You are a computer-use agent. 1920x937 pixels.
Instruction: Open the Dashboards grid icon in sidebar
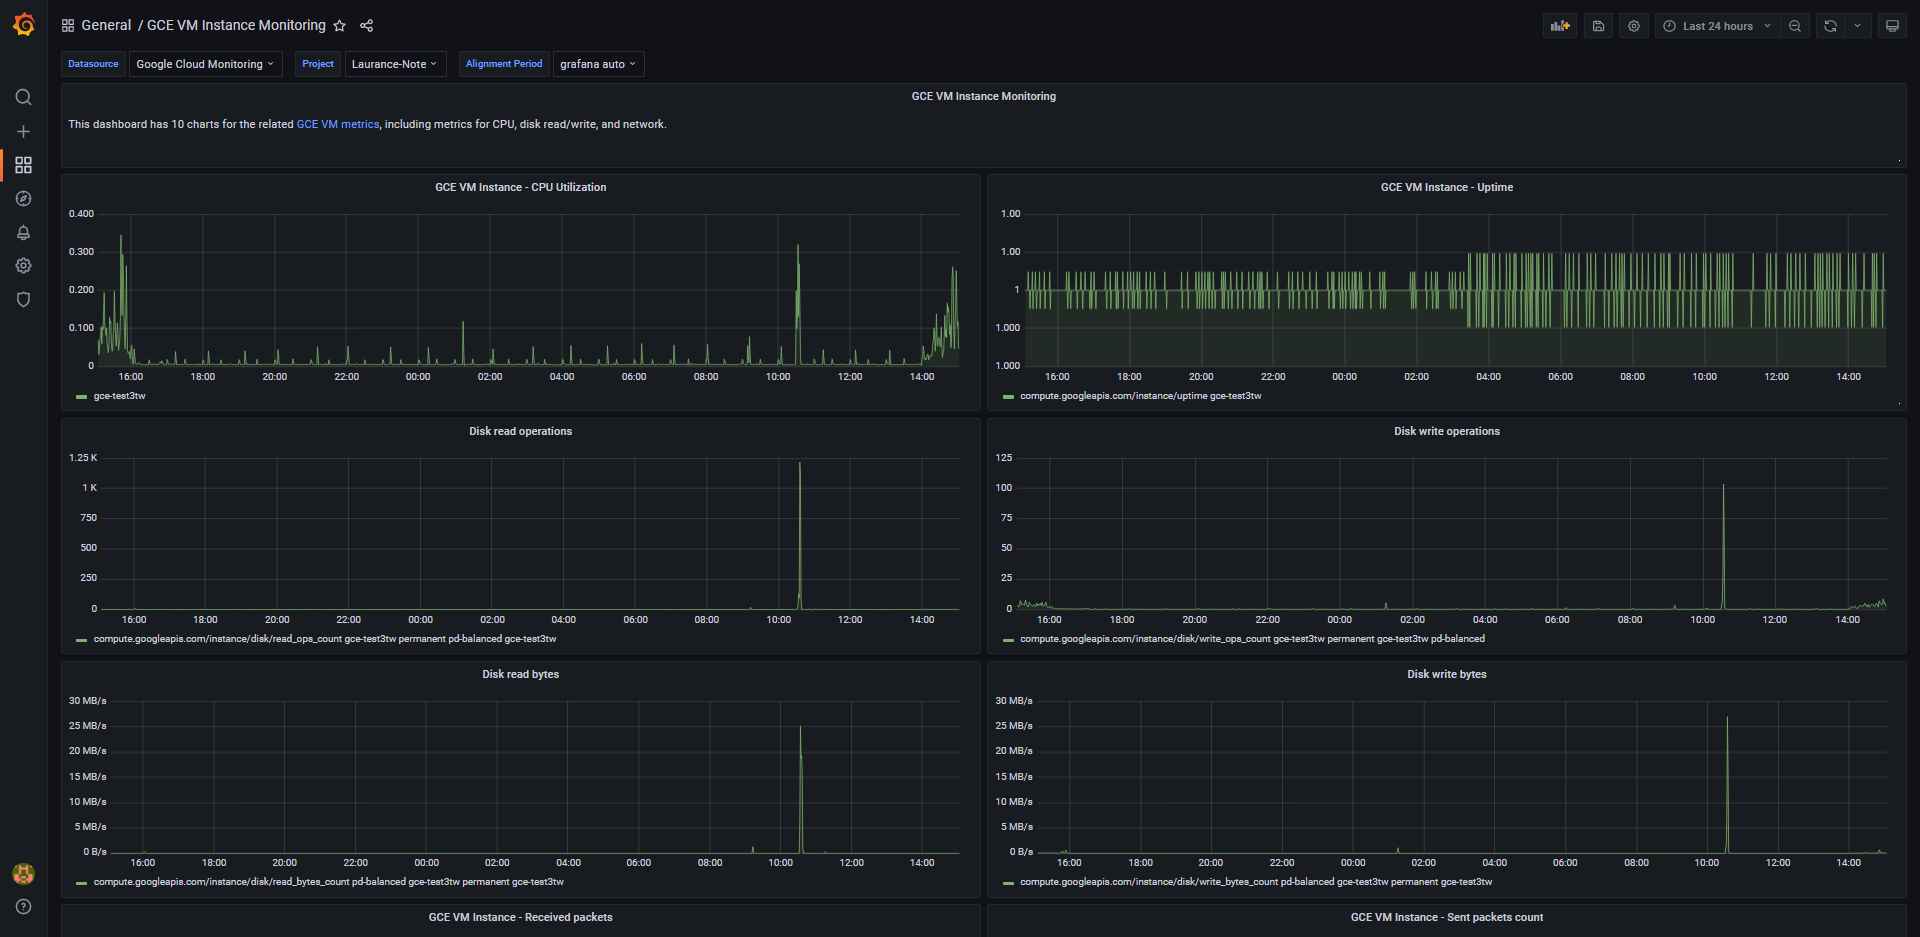pyautogui.click(x=23, y=165)
